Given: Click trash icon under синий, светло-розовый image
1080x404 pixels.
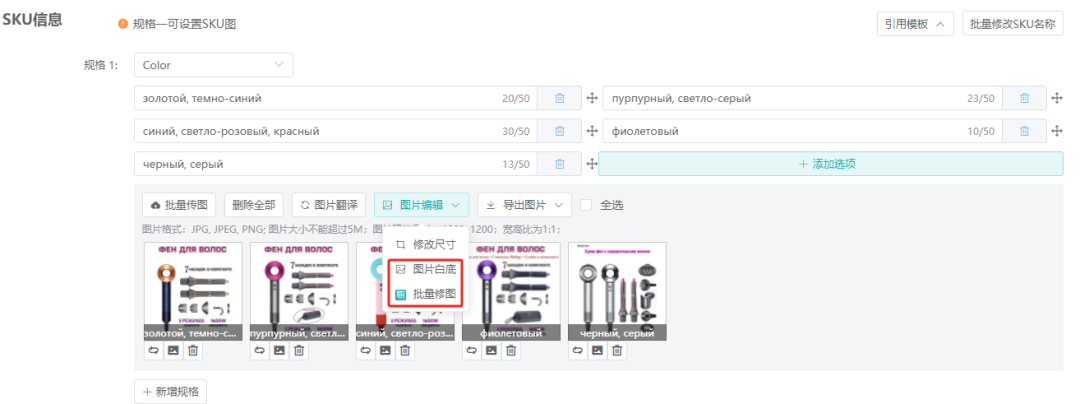Looking at the screenshot, I should pyautogui.click(x=405, y=350).
